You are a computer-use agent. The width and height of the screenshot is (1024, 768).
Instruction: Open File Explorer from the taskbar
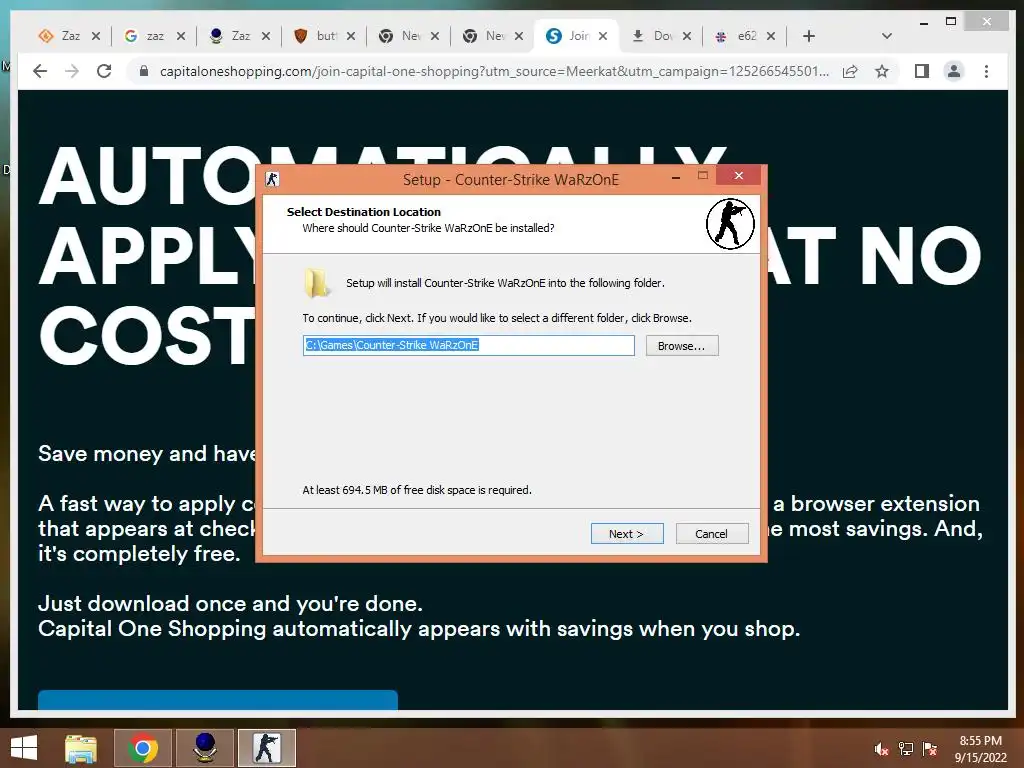[81, 748]
